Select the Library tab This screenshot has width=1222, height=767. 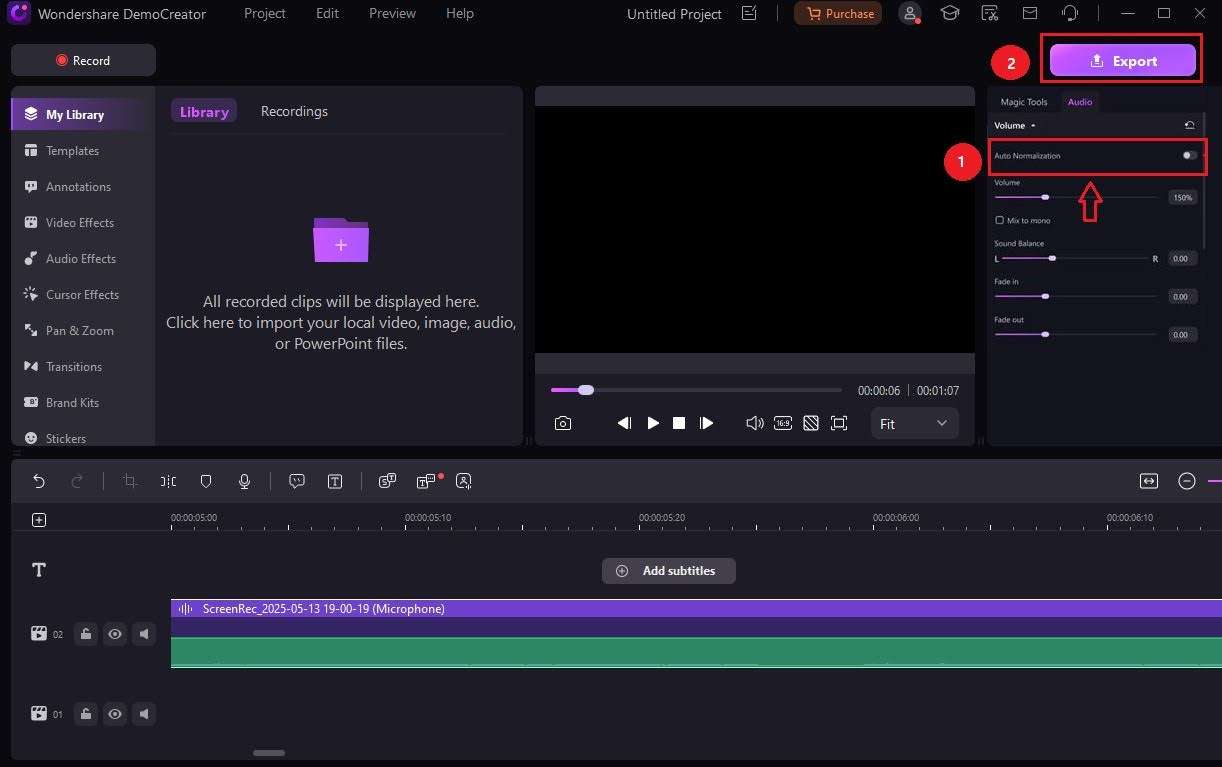[204, 111]
